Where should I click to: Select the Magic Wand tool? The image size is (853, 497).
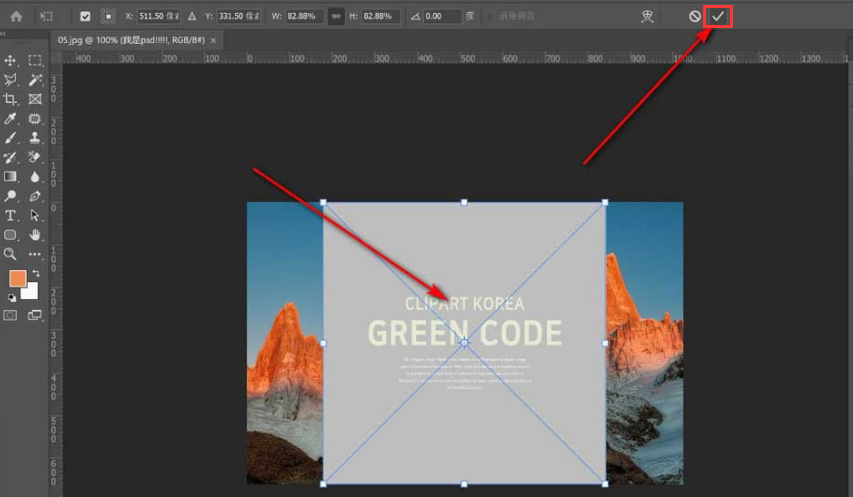click(35, 80)
